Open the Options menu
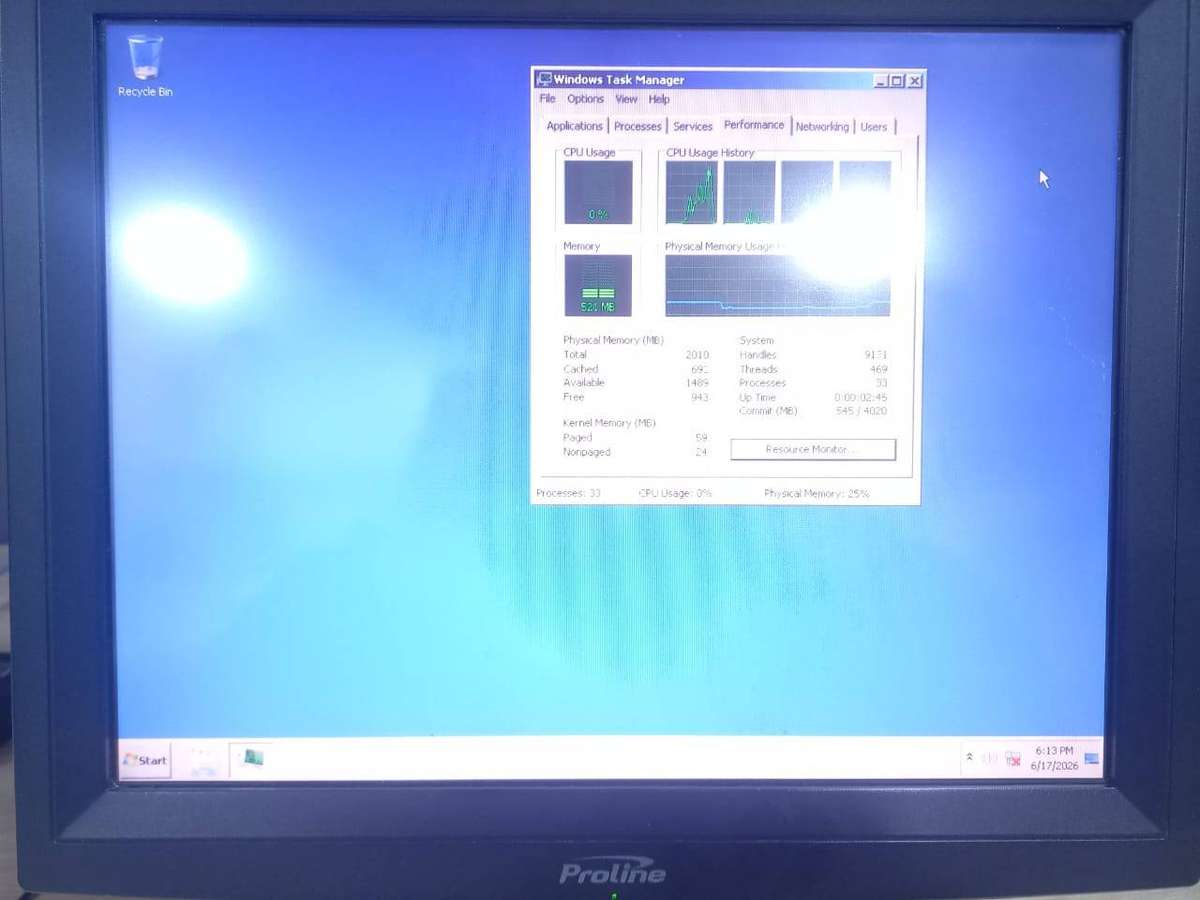The width and height of the screenshot is (1200, 900). click(585, 99)
